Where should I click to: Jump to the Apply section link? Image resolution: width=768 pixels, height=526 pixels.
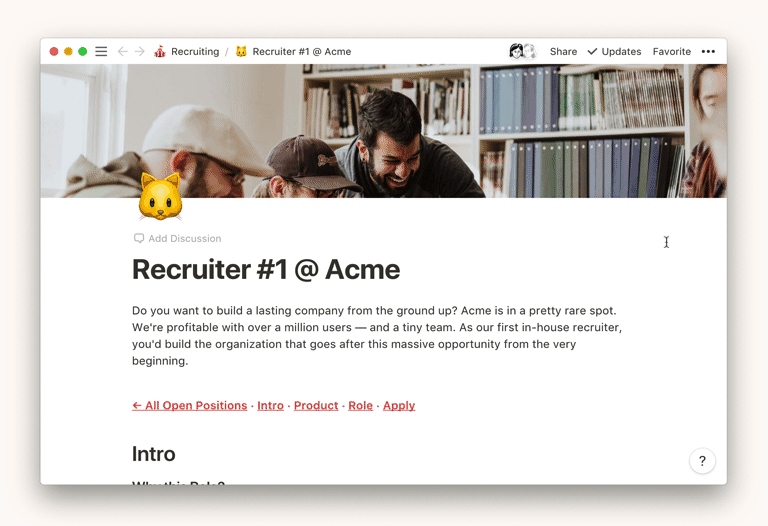point(399,406)
